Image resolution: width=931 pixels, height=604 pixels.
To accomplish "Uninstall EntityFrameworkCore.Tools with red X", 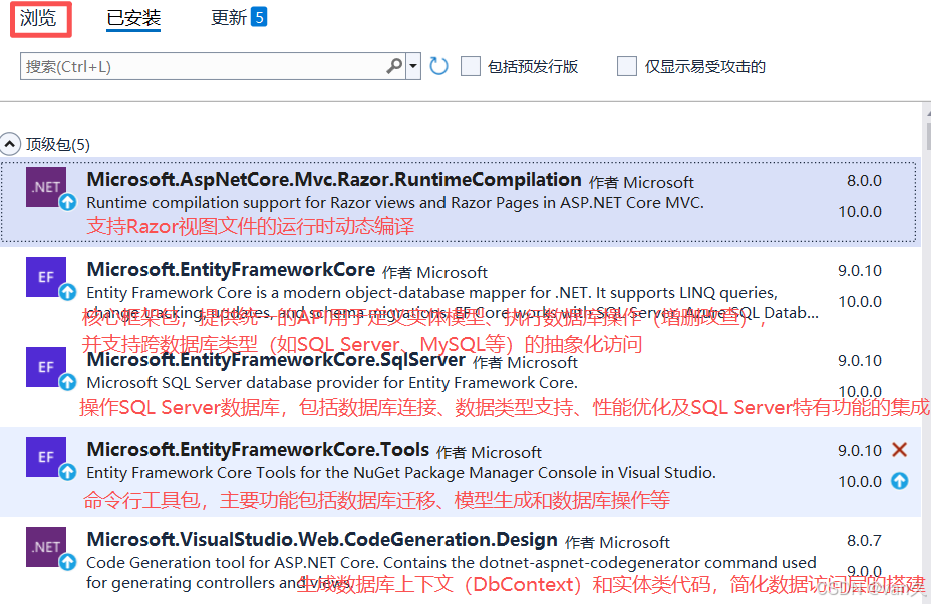I will [900, 450].
